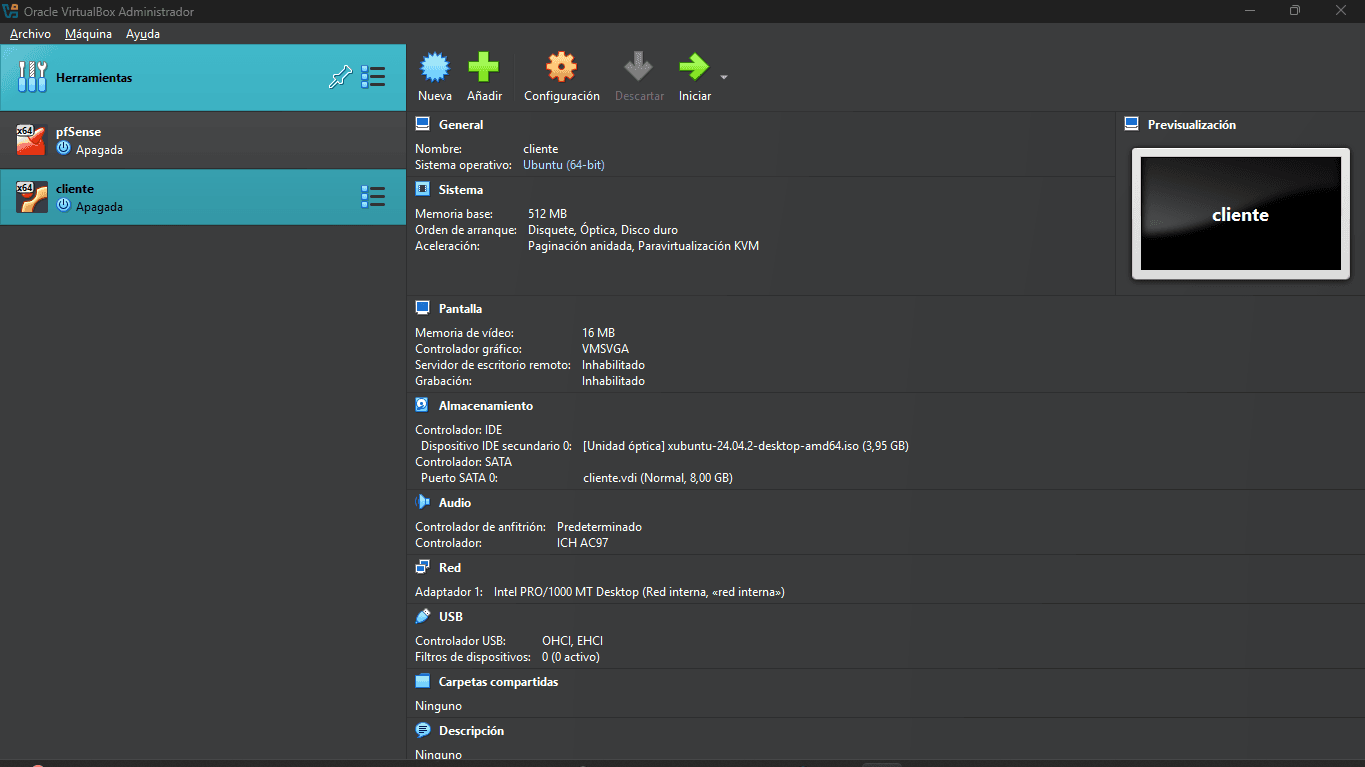Click the cliente.vdi hard disk entry
This screenshot has height=767, width=1365.
point(657,478)
